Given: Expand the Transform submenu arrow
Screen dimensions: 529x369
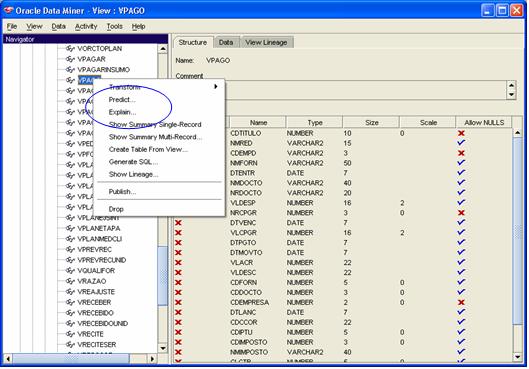Looking at the screenshot, I should 216,87.
